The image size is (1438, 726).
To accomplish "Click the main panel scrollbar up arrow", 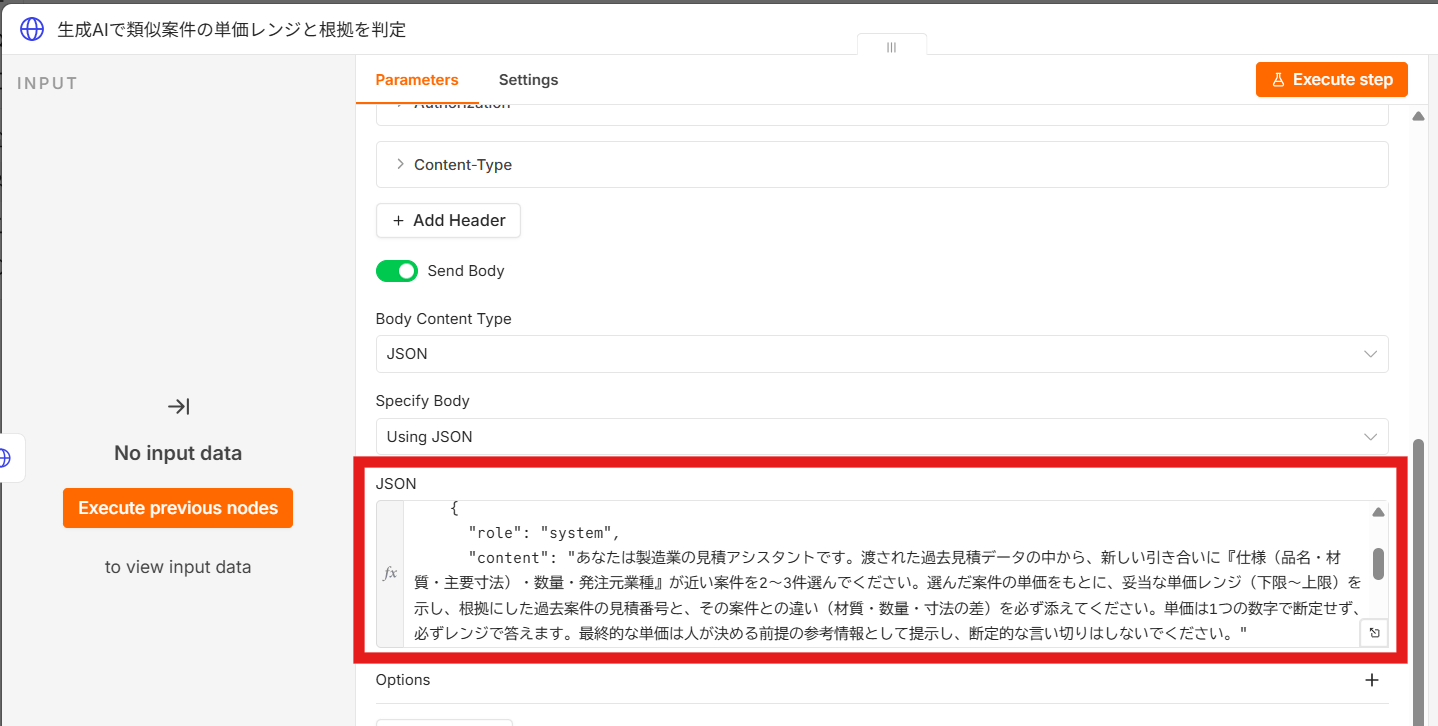I will pyautogui.click(x=1418, y=117).
